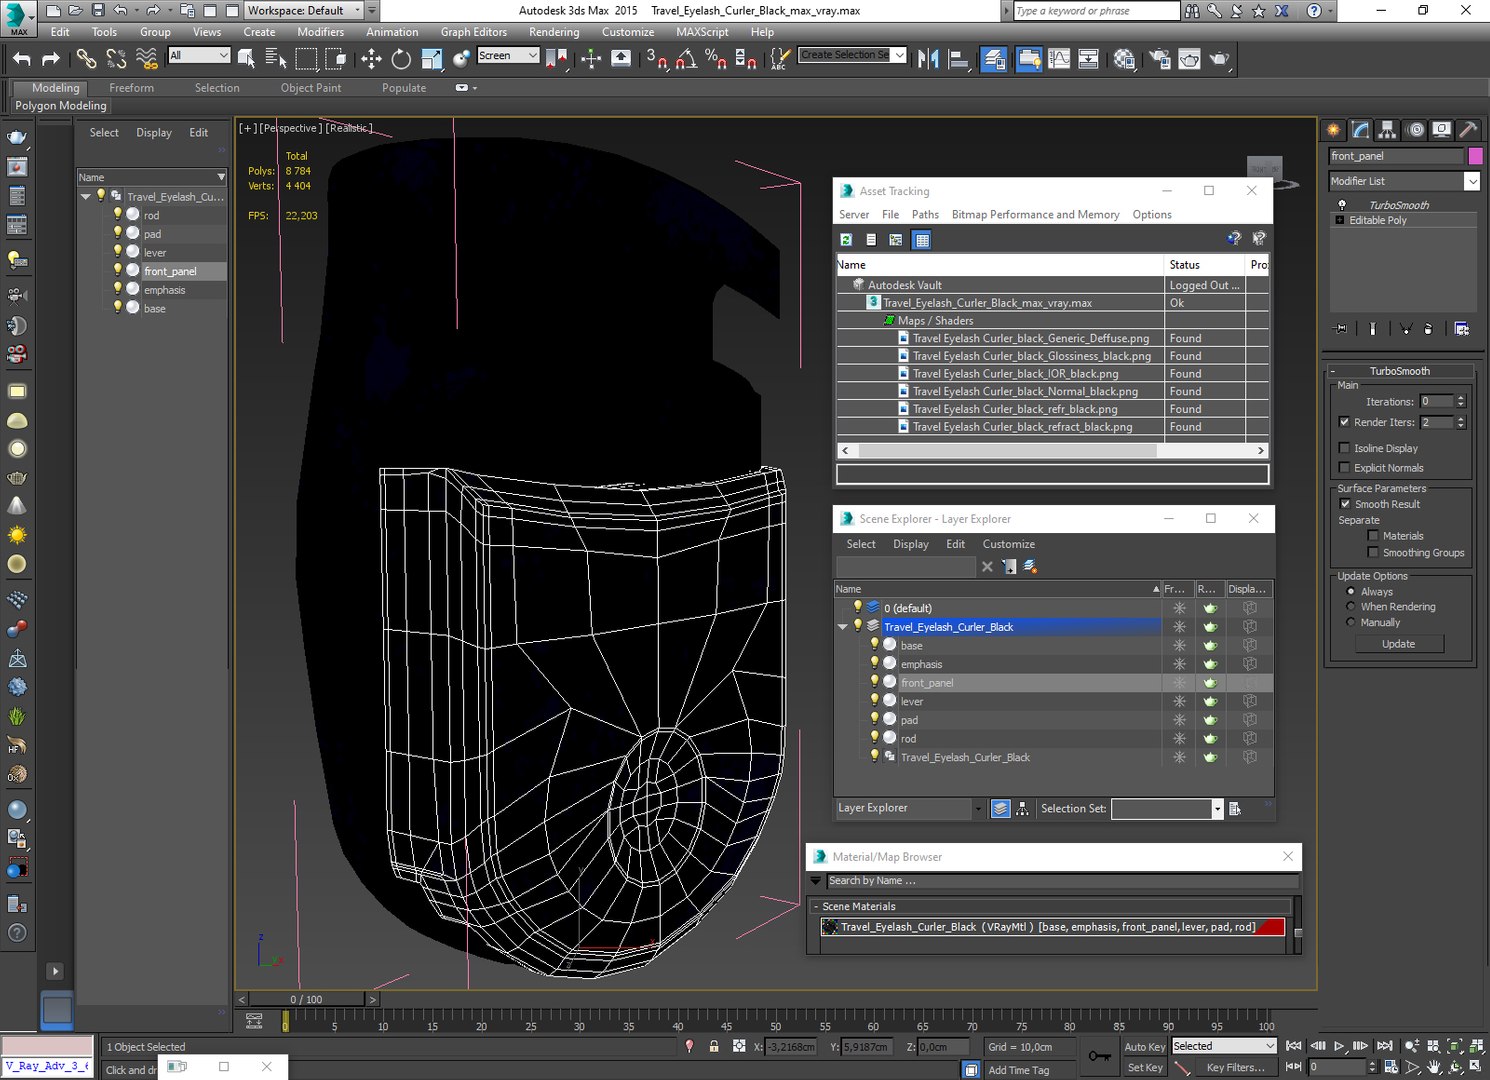Click the Auto Key button
The height and width of the screenshot is (1080, 1490).
[x=1144, y=1047]
